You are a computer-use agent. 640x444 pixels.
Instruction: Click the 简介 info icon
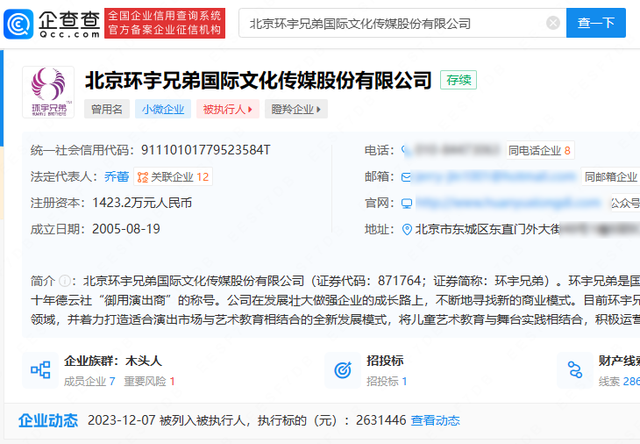point(64,281)
